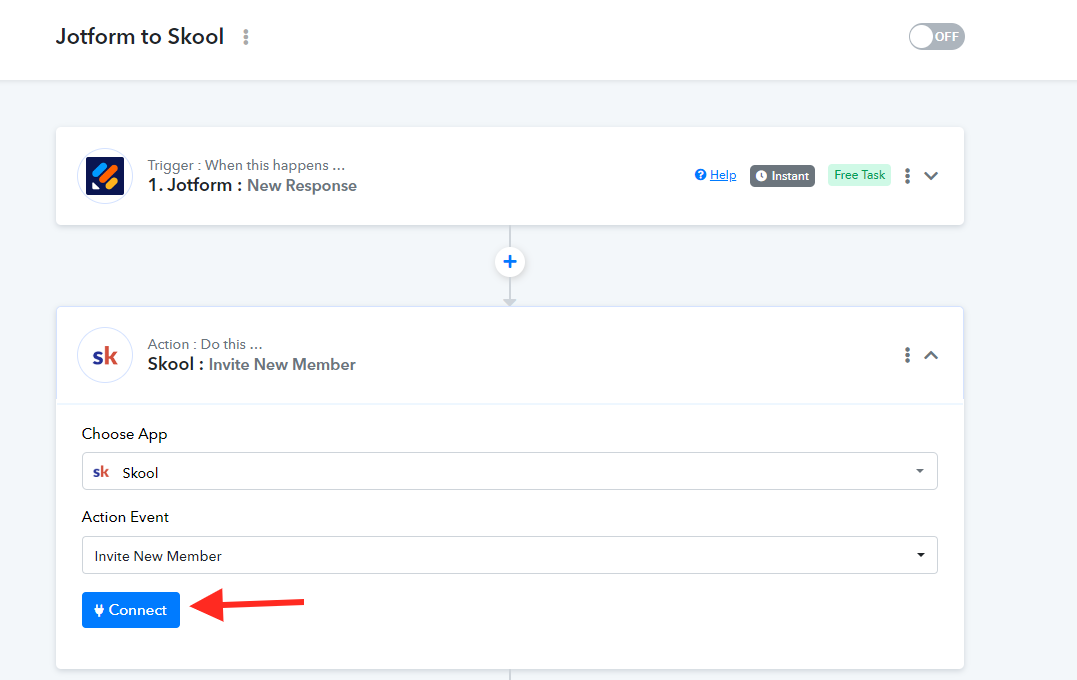This screenshot has width=1077, height=680.
Task: Click the Choose App dropdown arrow
Action: tap(920, 471)
